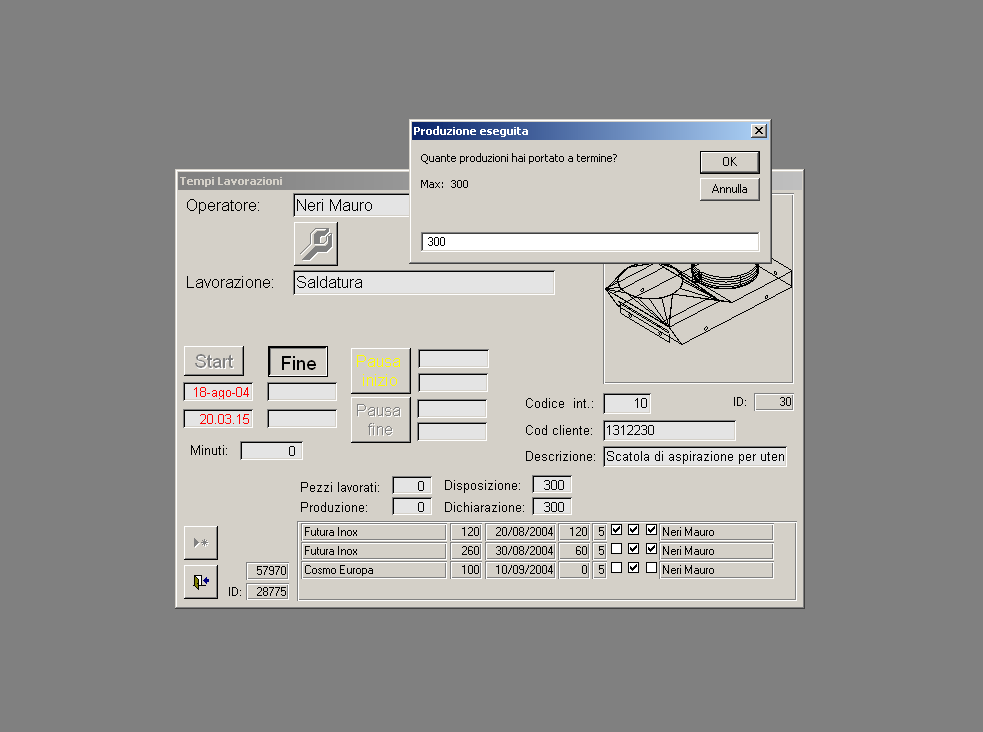Click the Minuti field

tap(271, 451)
